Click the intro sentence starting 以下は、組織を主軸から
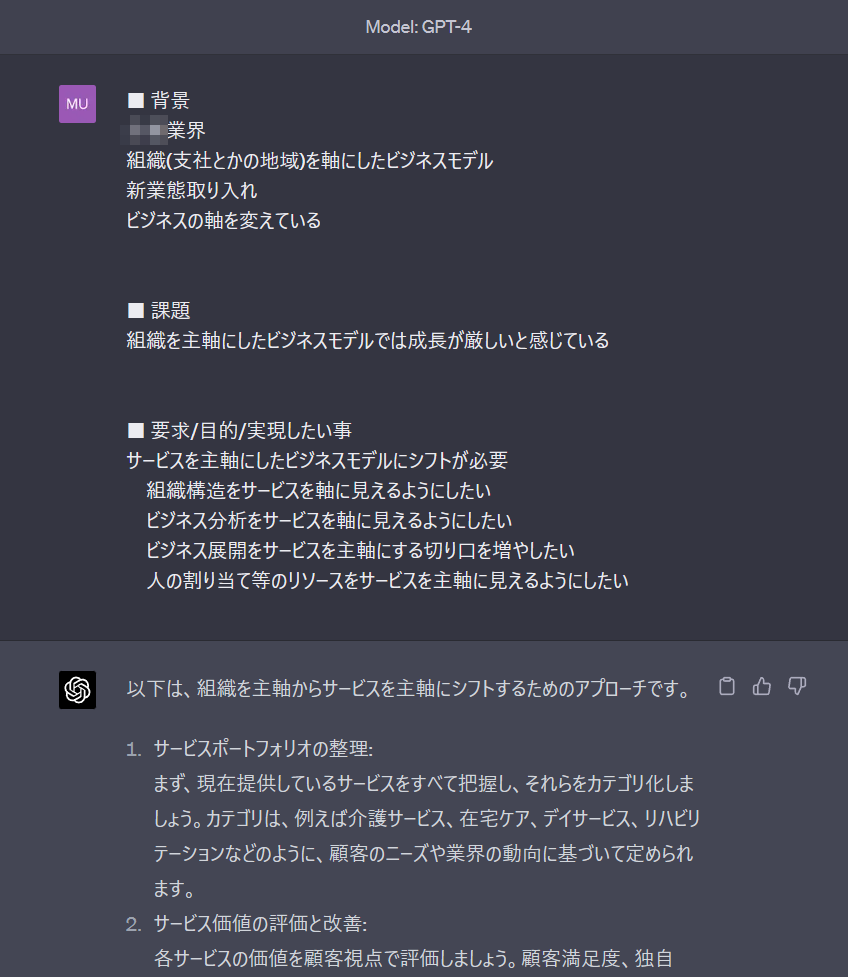 (409, 689)
